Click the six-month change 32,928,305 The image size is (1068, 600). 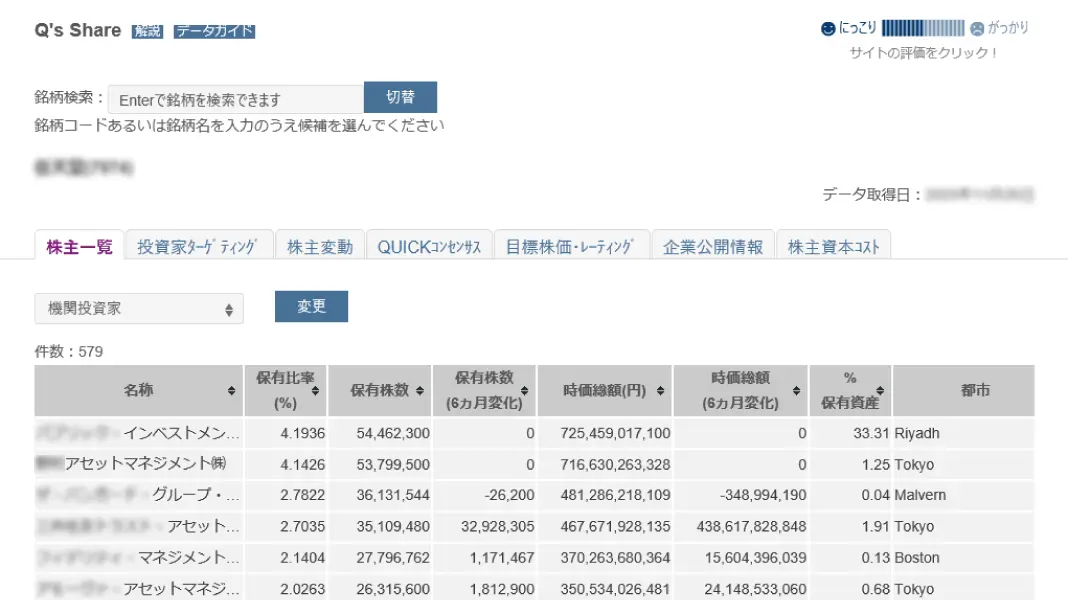click(497, 526)
